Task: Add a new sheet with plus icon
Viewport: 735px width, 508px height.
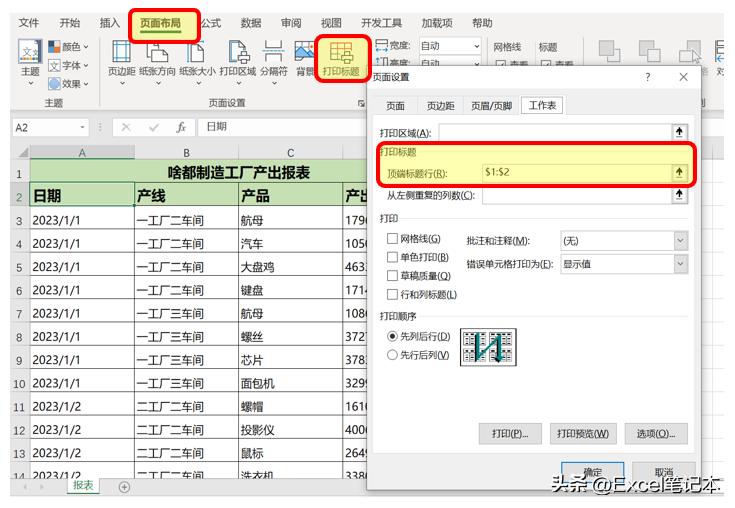Action: click(124, 487)
